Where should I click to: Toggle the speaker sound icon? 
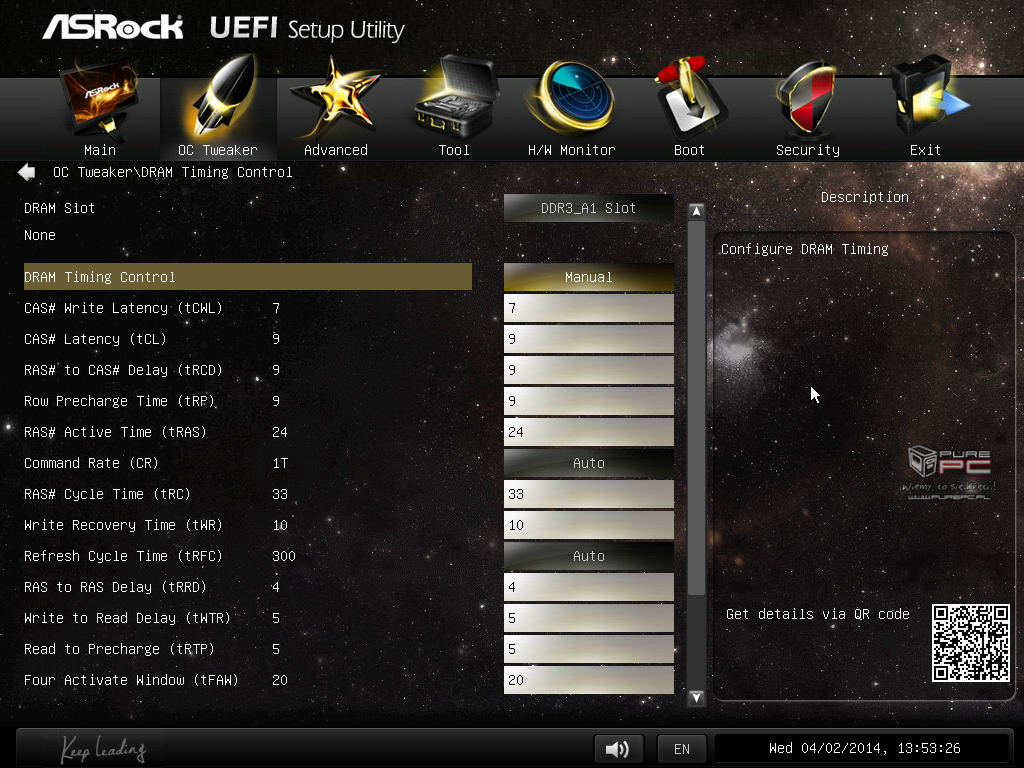click(618, 748)
